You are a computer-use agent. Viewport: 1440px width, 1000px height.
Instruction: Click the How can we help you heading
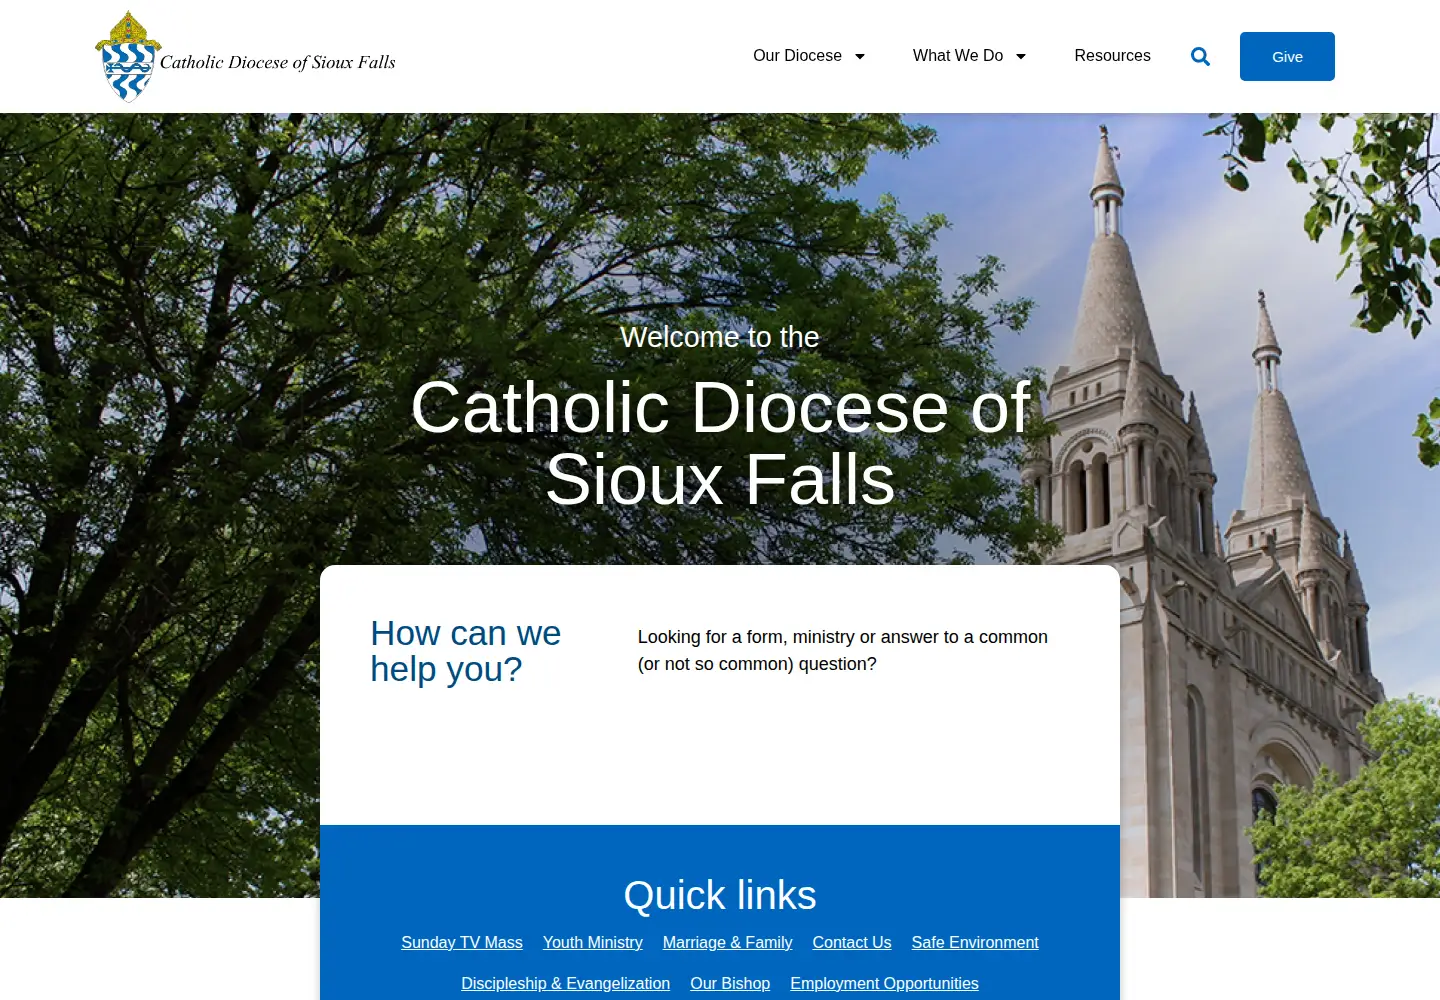[x=466, y=651]
